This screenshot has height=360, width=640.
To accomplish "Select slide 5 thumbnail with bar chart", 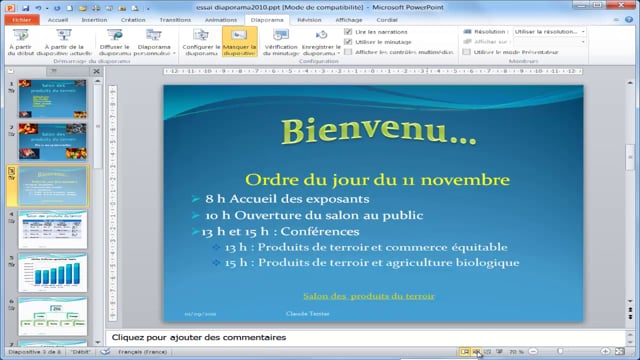I will (53, 272).
